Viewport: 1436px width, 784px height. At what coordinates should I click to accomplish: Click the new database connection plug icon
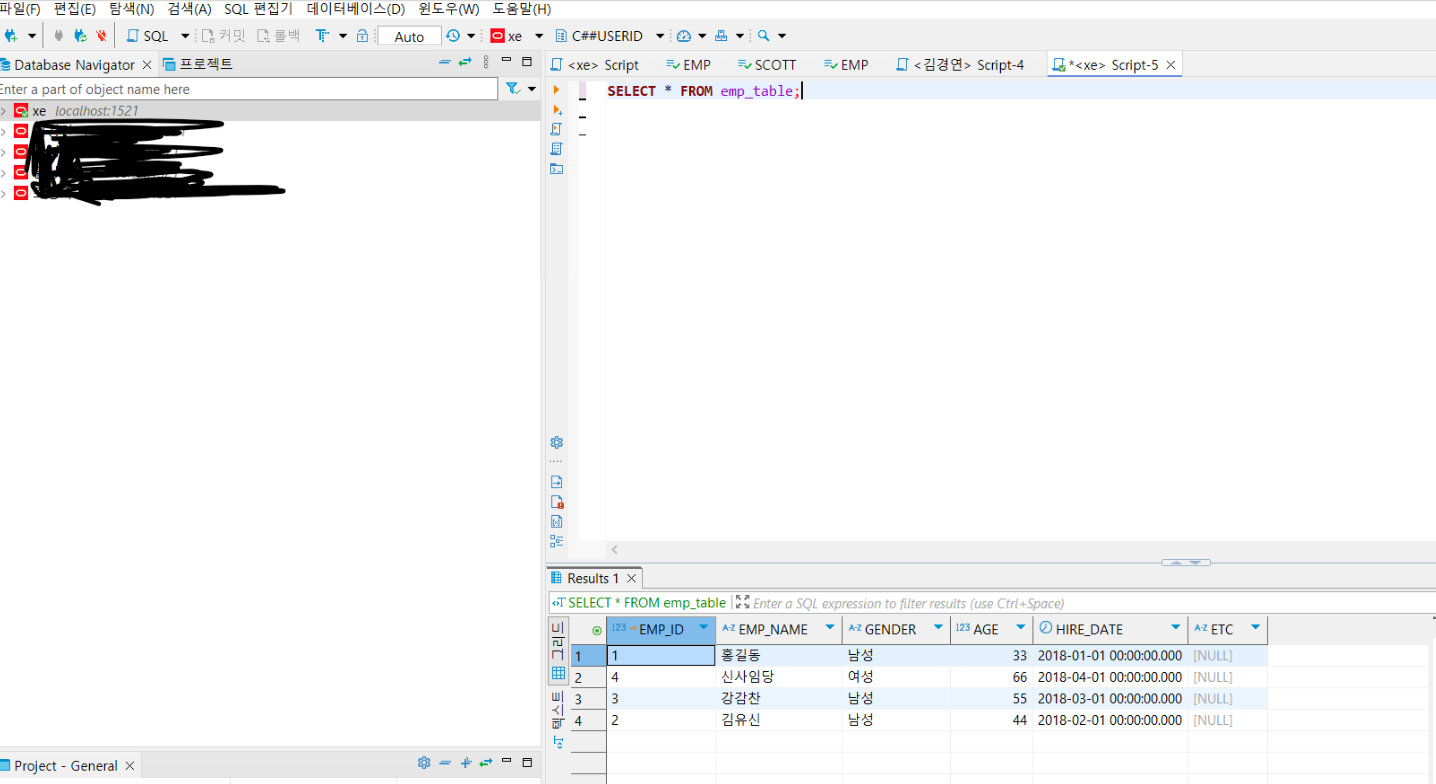point(11,36)
